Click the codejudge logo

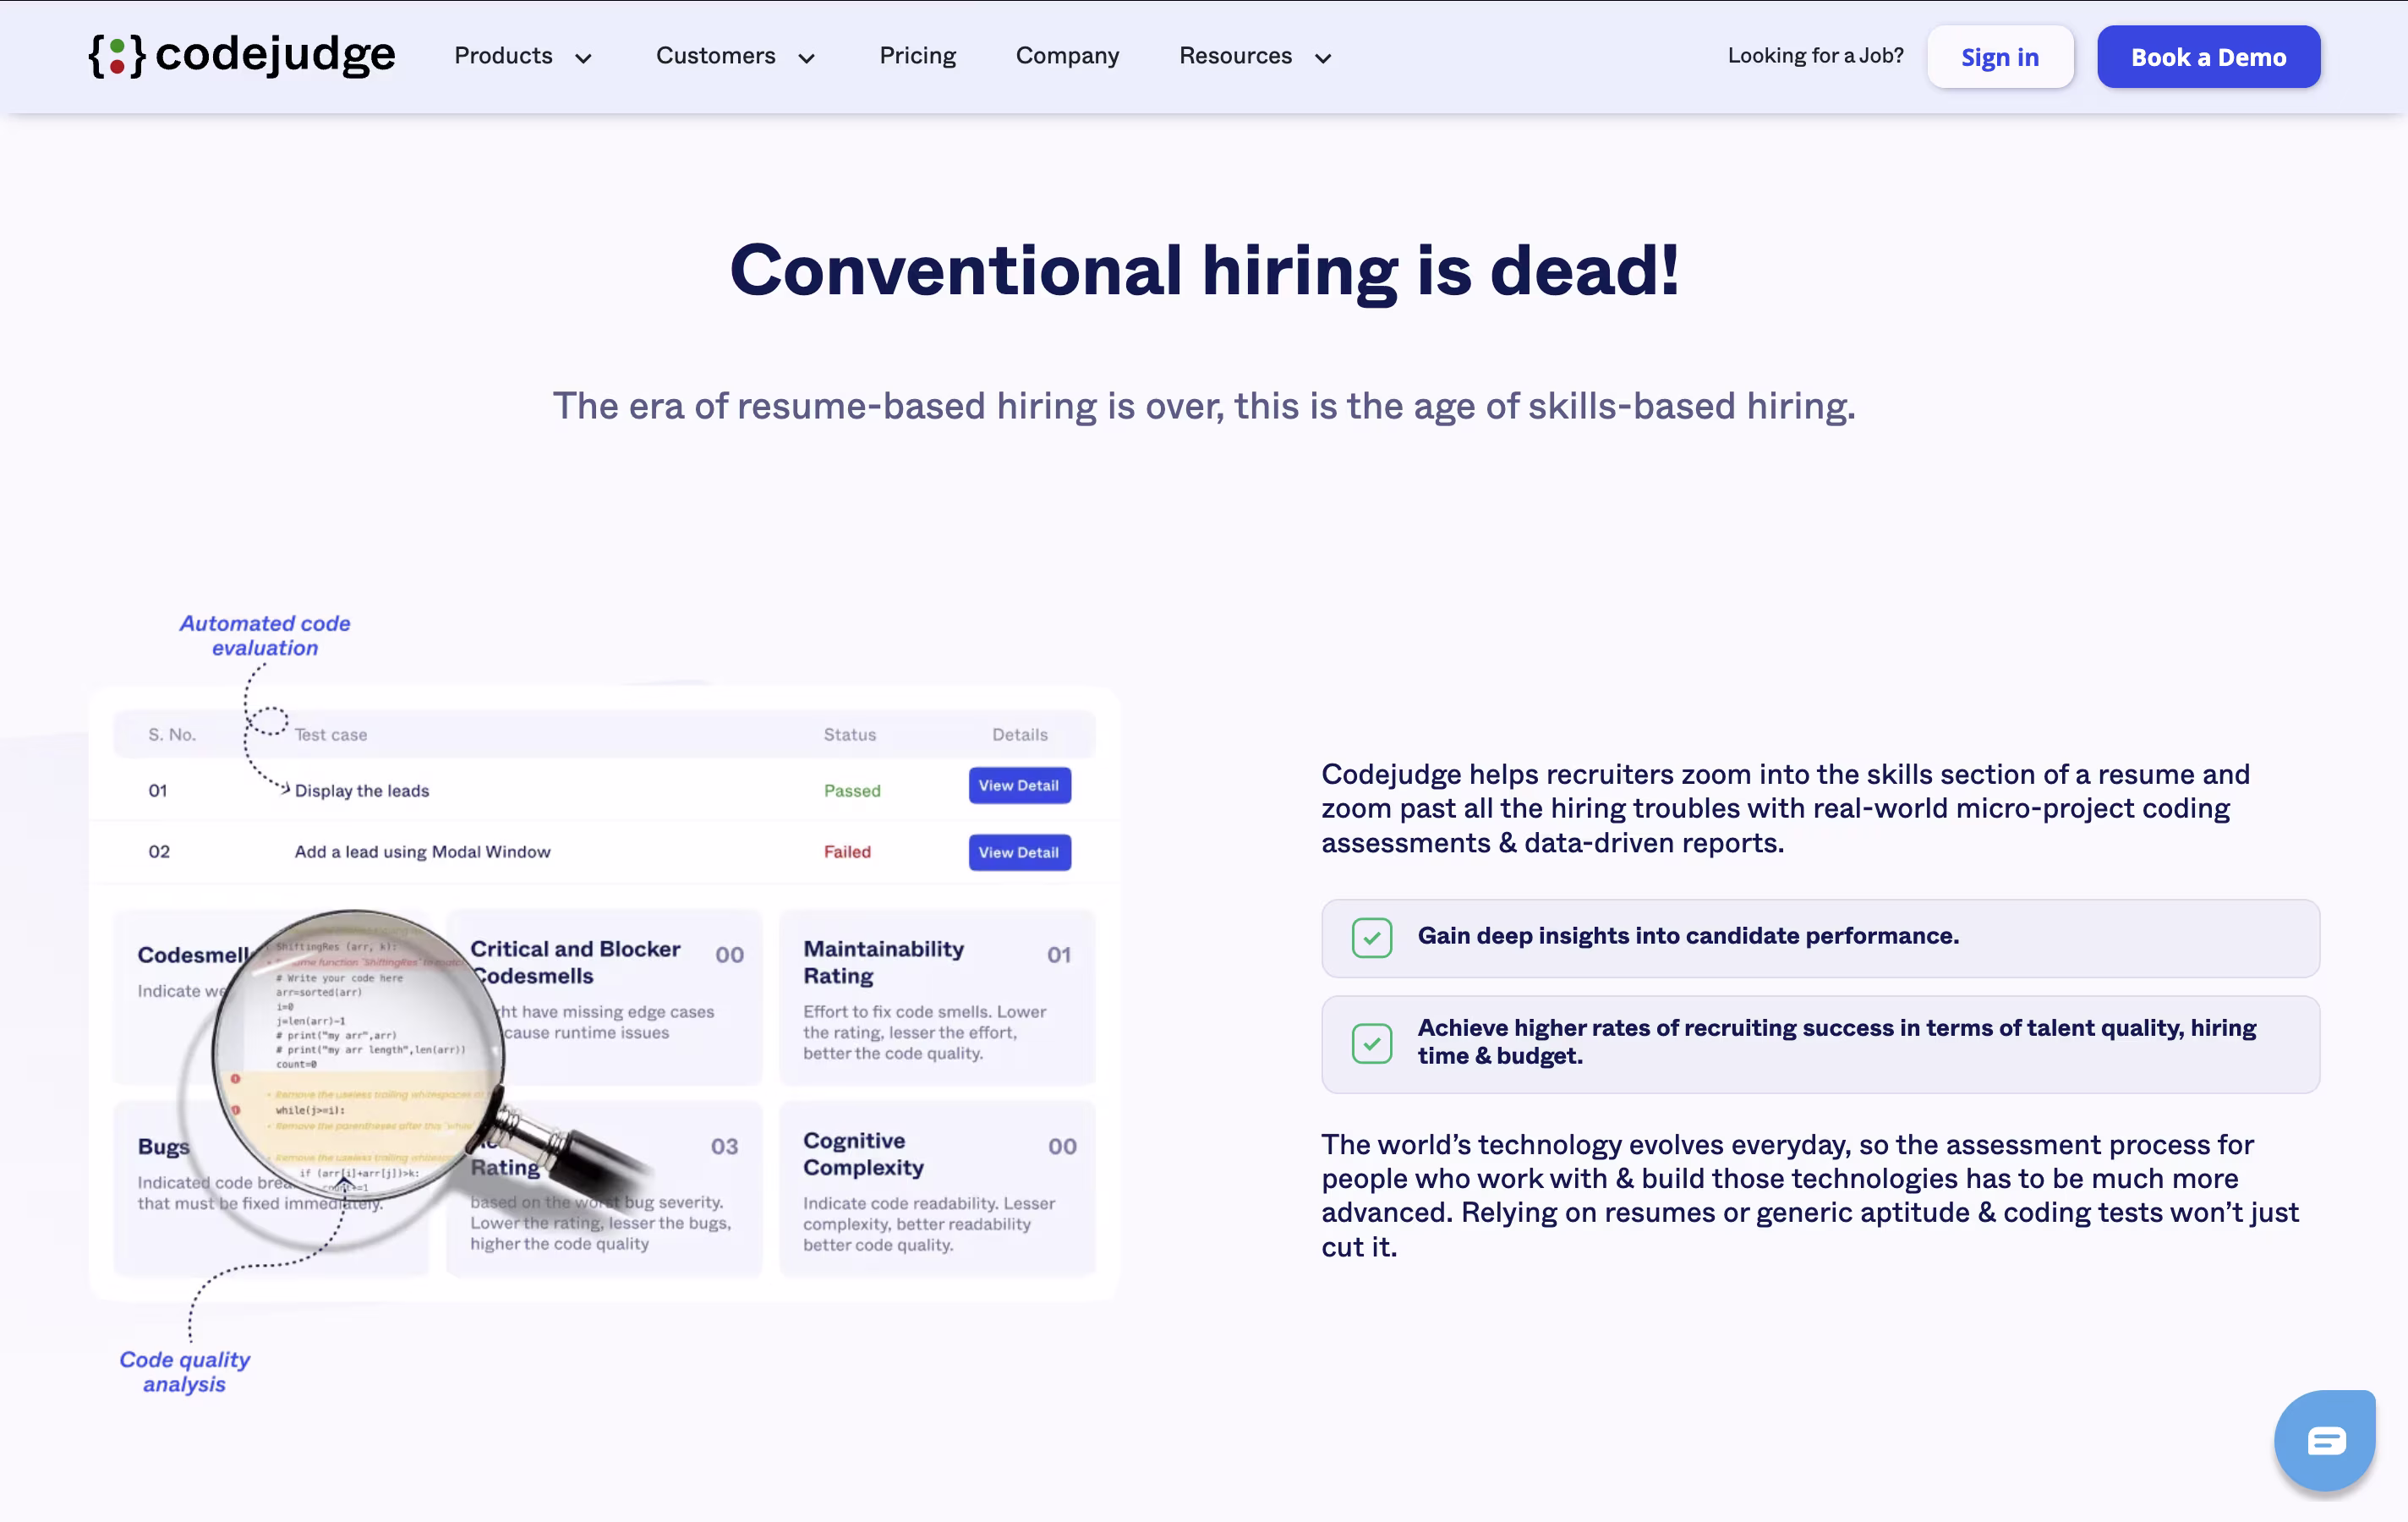pos(242,55)
